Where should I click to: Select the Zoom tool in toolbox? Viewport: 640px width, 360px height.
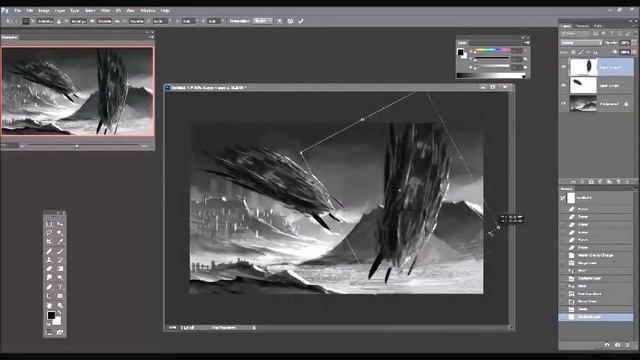click(x=60, y=305)
